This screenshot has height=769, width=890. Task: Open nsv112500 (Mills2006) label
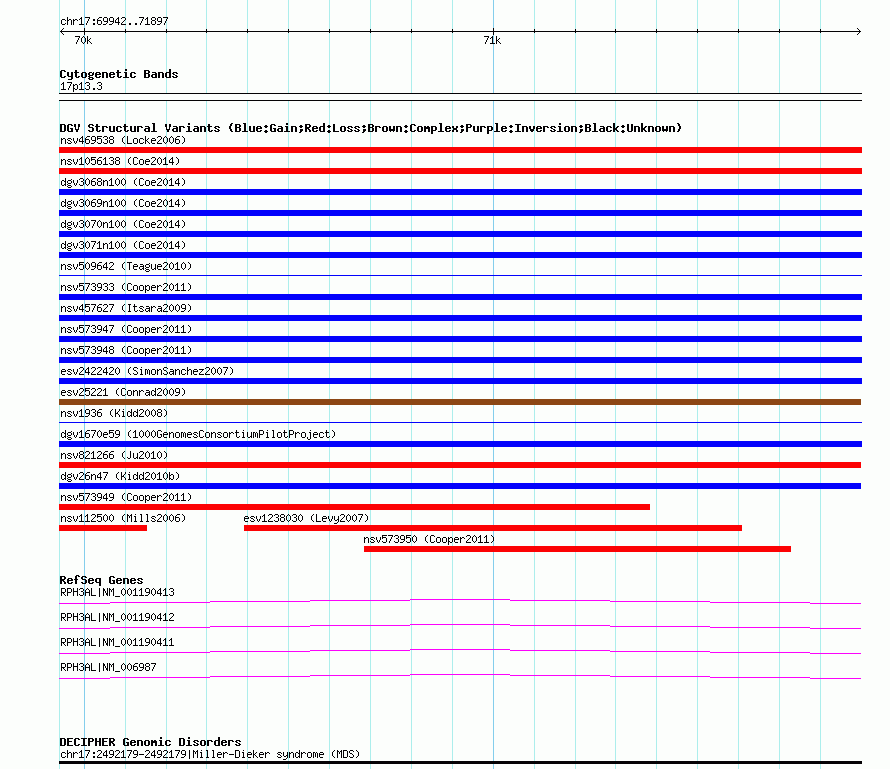coord(123,518)
